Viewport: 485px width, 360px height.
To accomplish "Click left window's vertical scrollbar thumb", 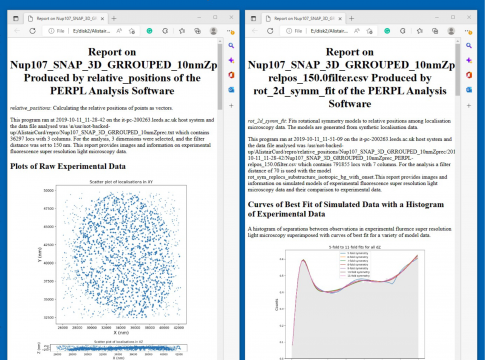I will (220, 77).
